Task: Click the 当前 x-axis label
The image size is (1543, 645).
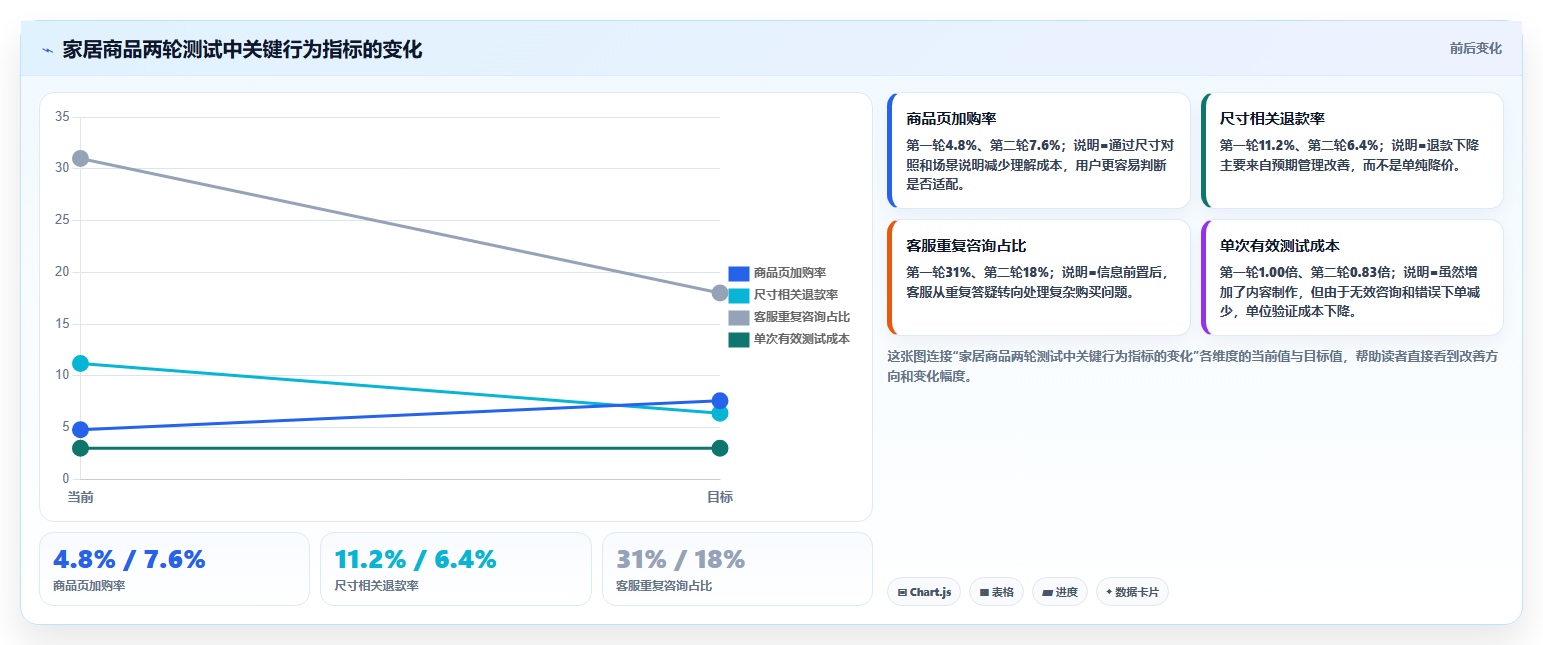Action: click(x=81, y=497)
